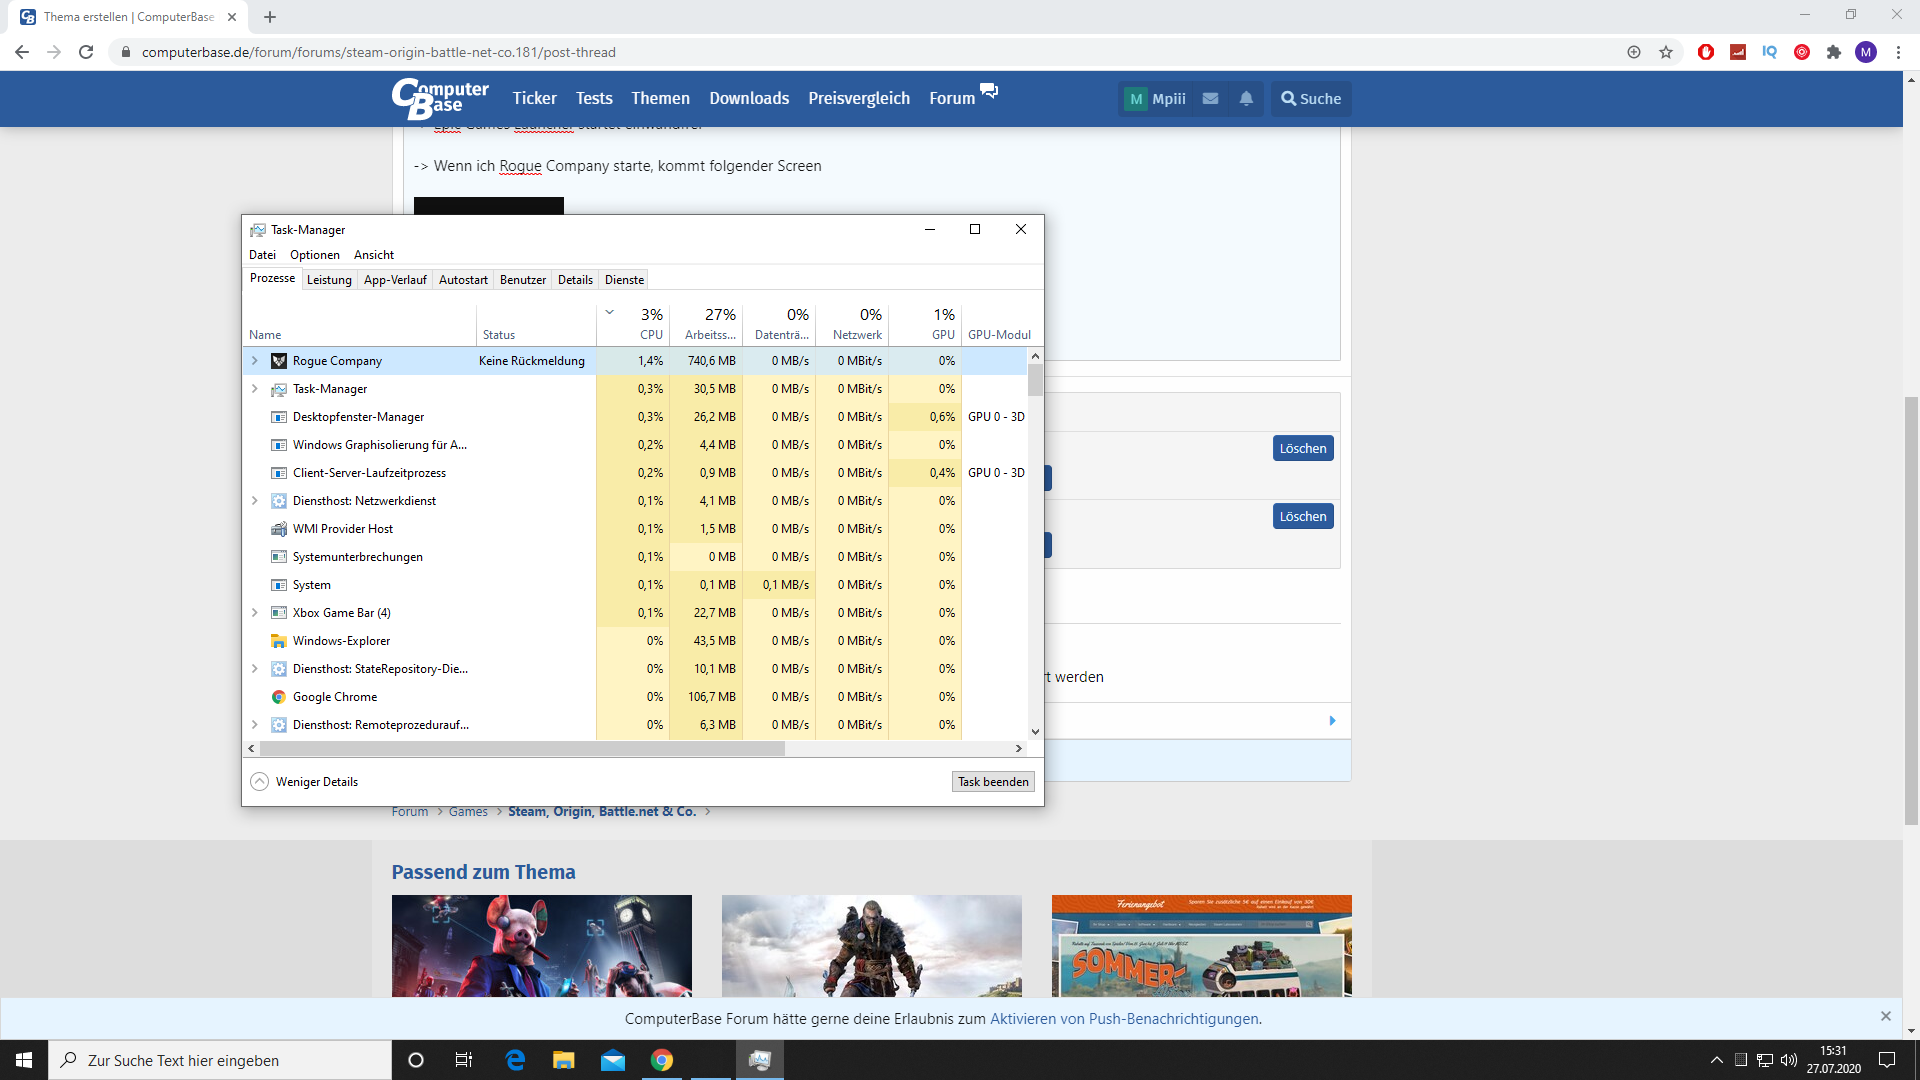The image size is (1920, 1080).
Task: Click the Diensthost: Netzwerkdienst gear icon
Action: tap(279, 501)
